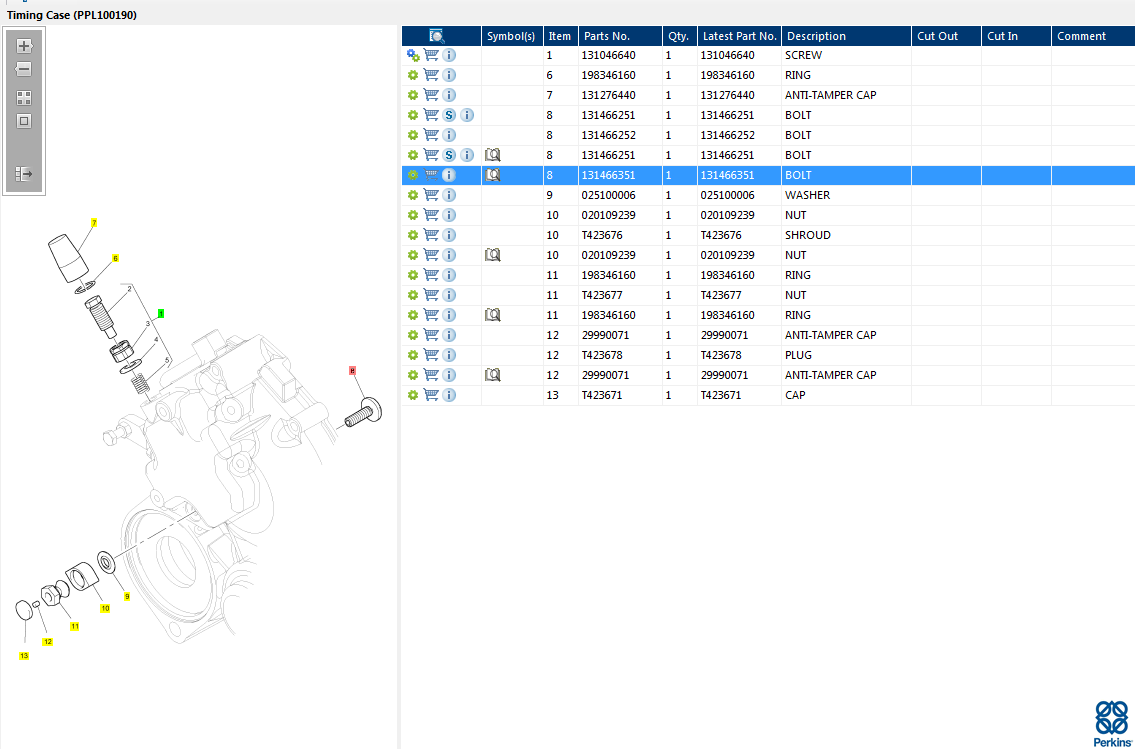Show info for CAP T423671
Viewport: 1135px width, 749px height.
tap(449, 395)
